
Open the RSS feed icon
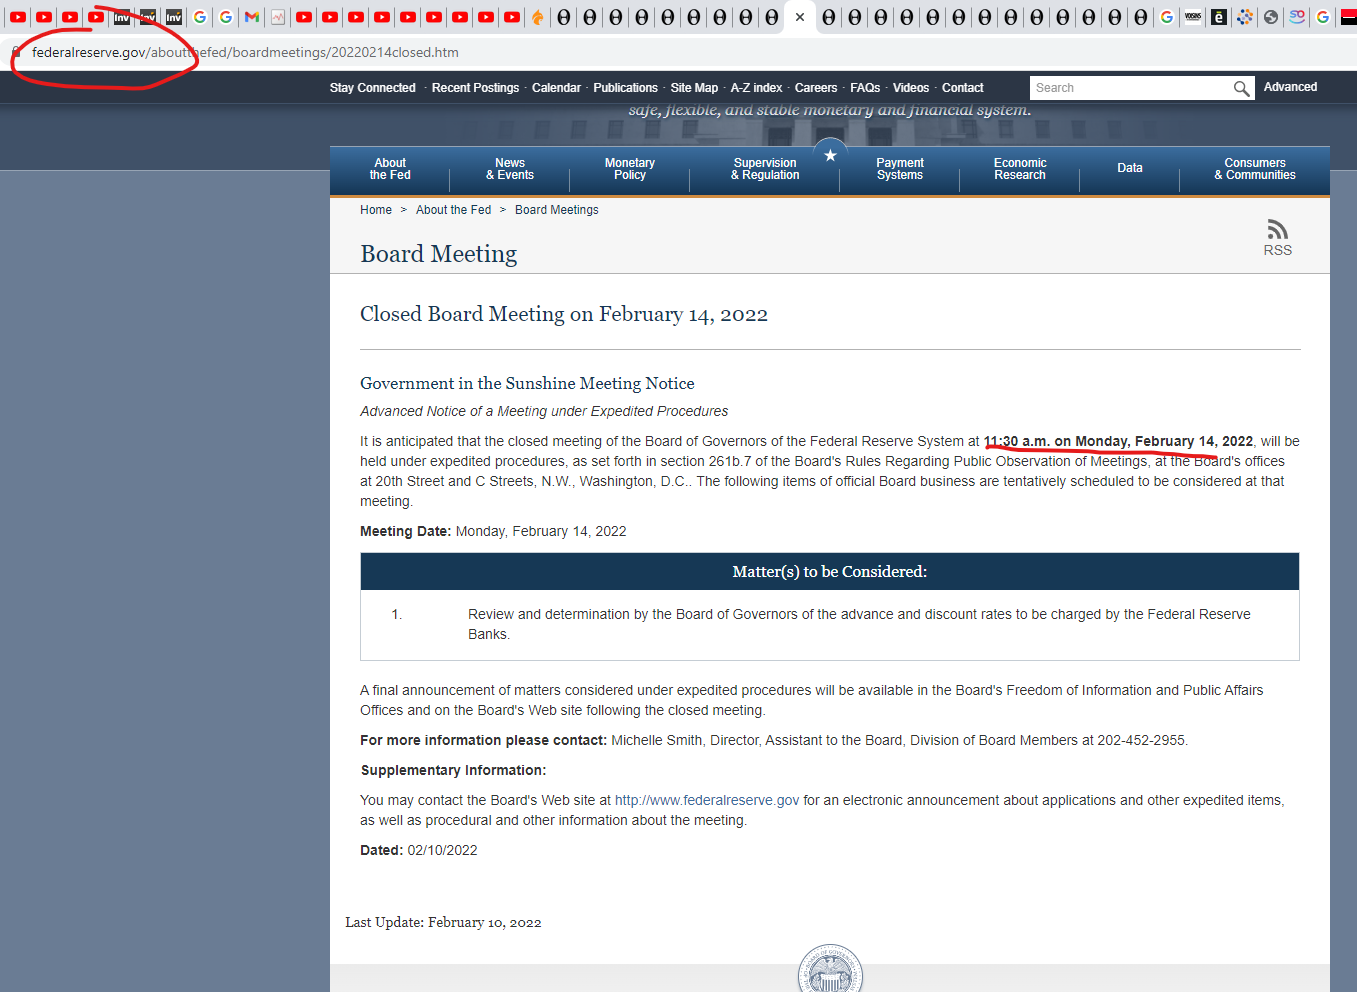coord(1278,237)
